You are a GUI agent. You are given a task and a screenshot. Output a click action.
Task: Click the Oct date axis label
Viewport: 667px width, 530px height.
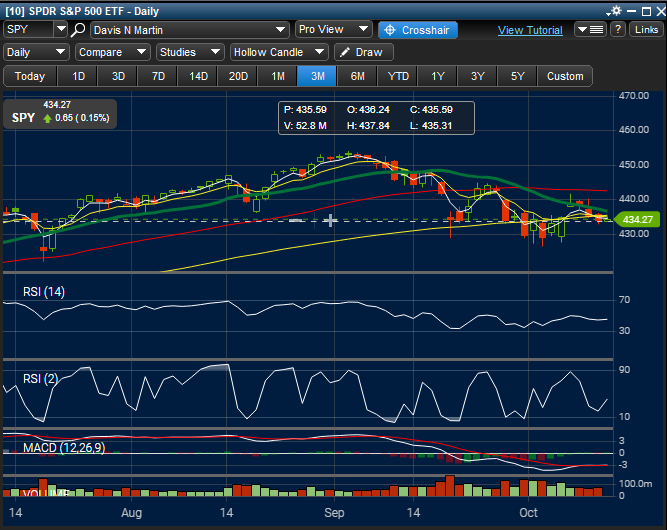(x=528, y=513)
